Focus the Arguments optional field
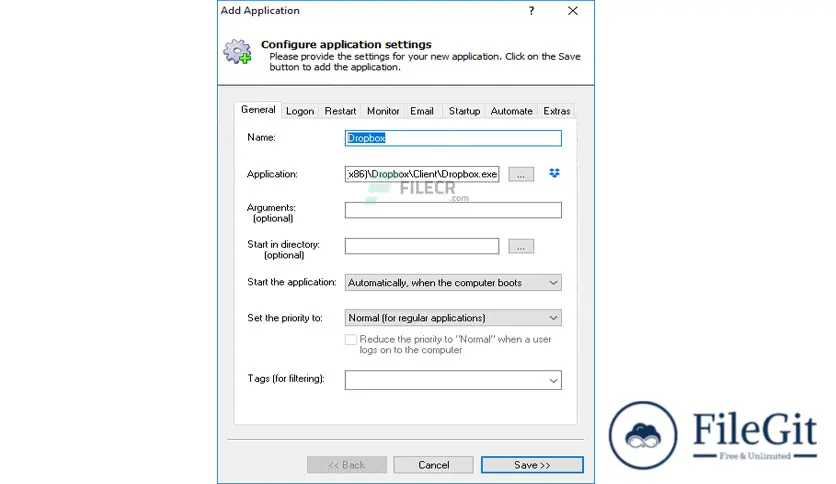836x484 pixels. pos(453,210)
